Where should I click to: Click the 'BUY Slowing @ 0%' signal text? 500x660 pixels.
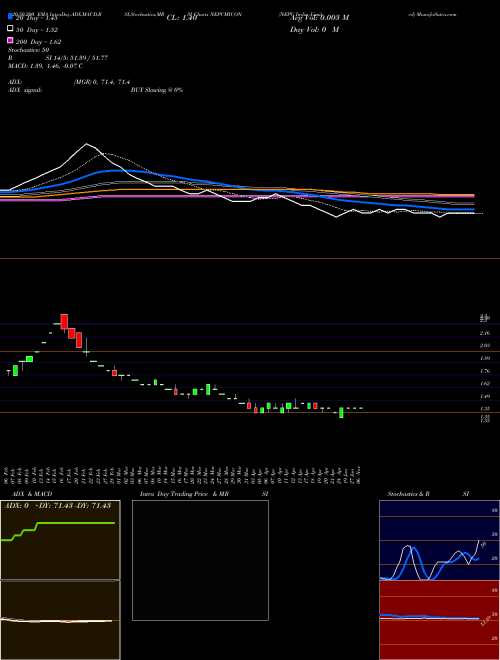(157, 90)
